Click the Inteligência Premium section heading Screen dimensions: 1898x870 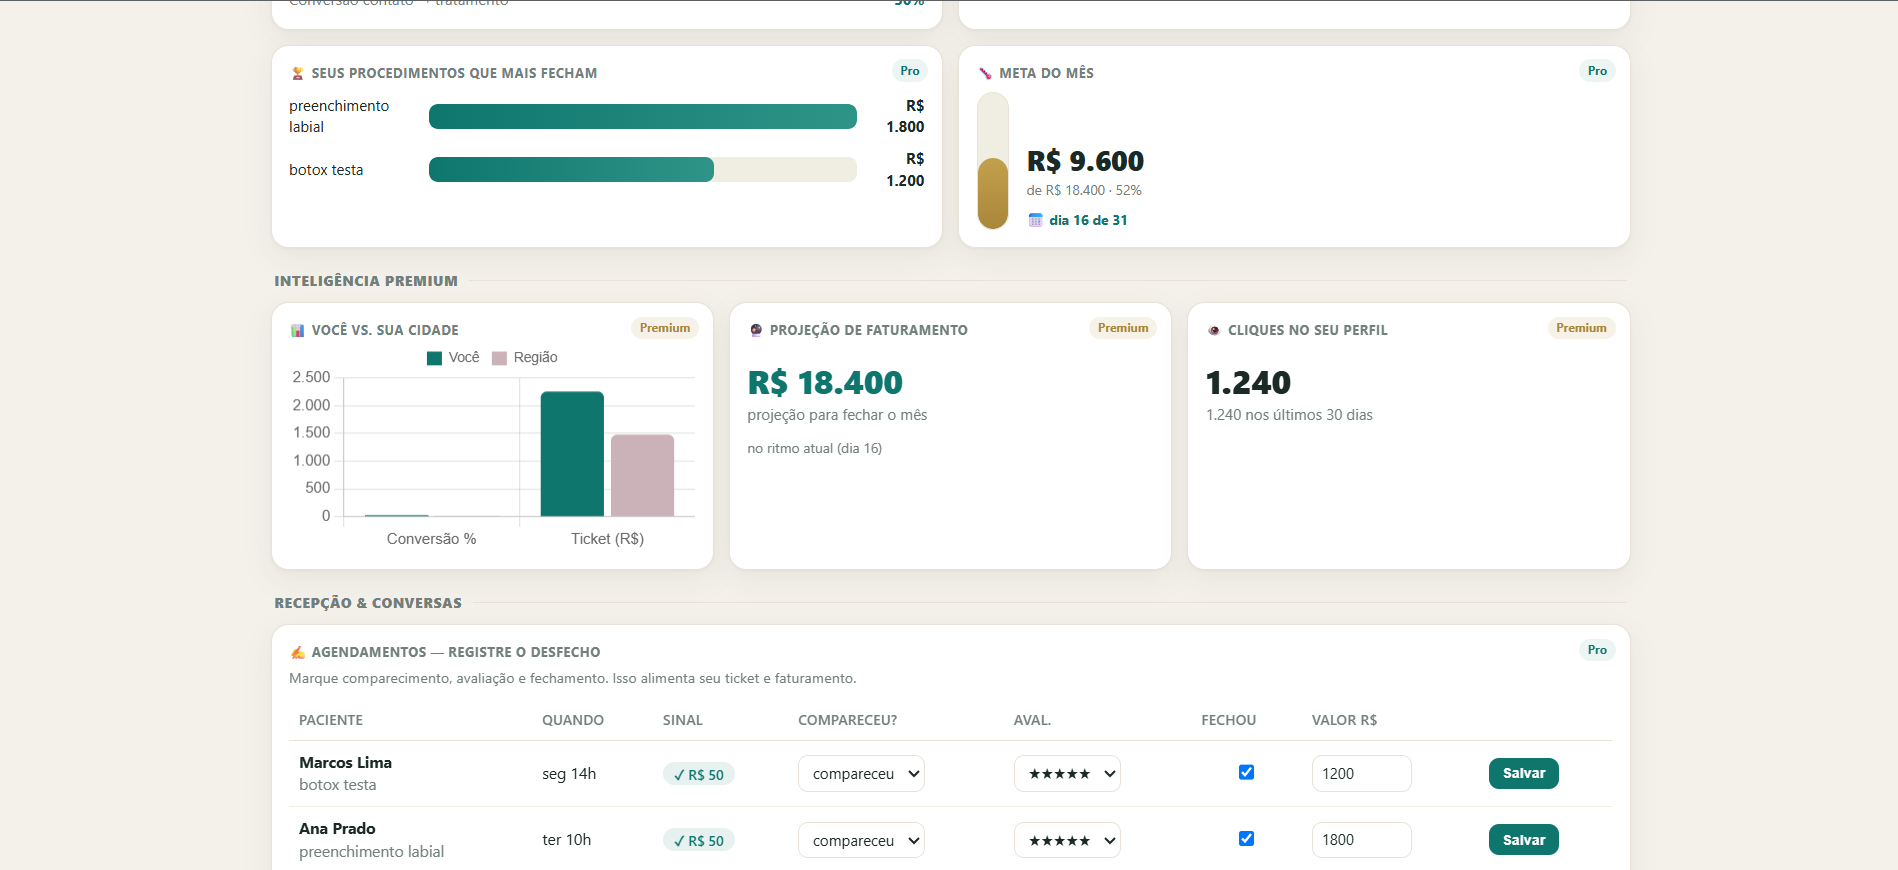[x=366, y=281]
